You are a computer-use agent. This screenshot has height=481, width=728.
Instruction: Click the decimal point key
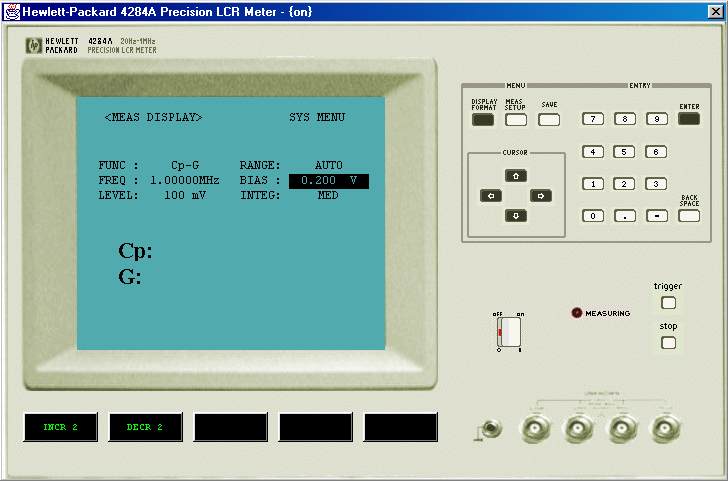click(625, 216)
